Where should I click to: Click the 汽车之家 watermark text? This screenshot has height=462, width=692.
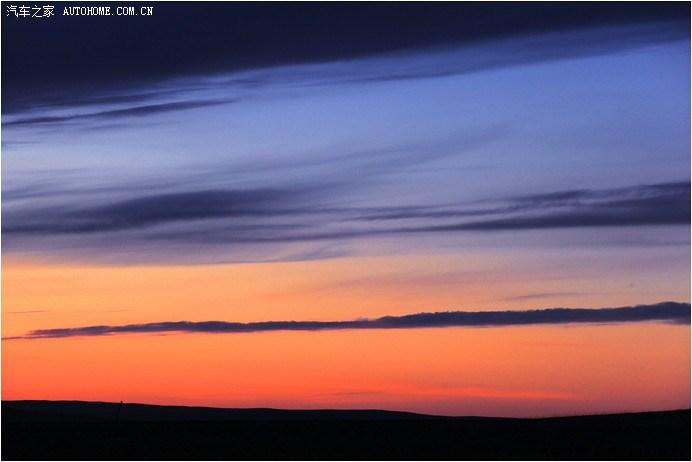tap(30, 11)
